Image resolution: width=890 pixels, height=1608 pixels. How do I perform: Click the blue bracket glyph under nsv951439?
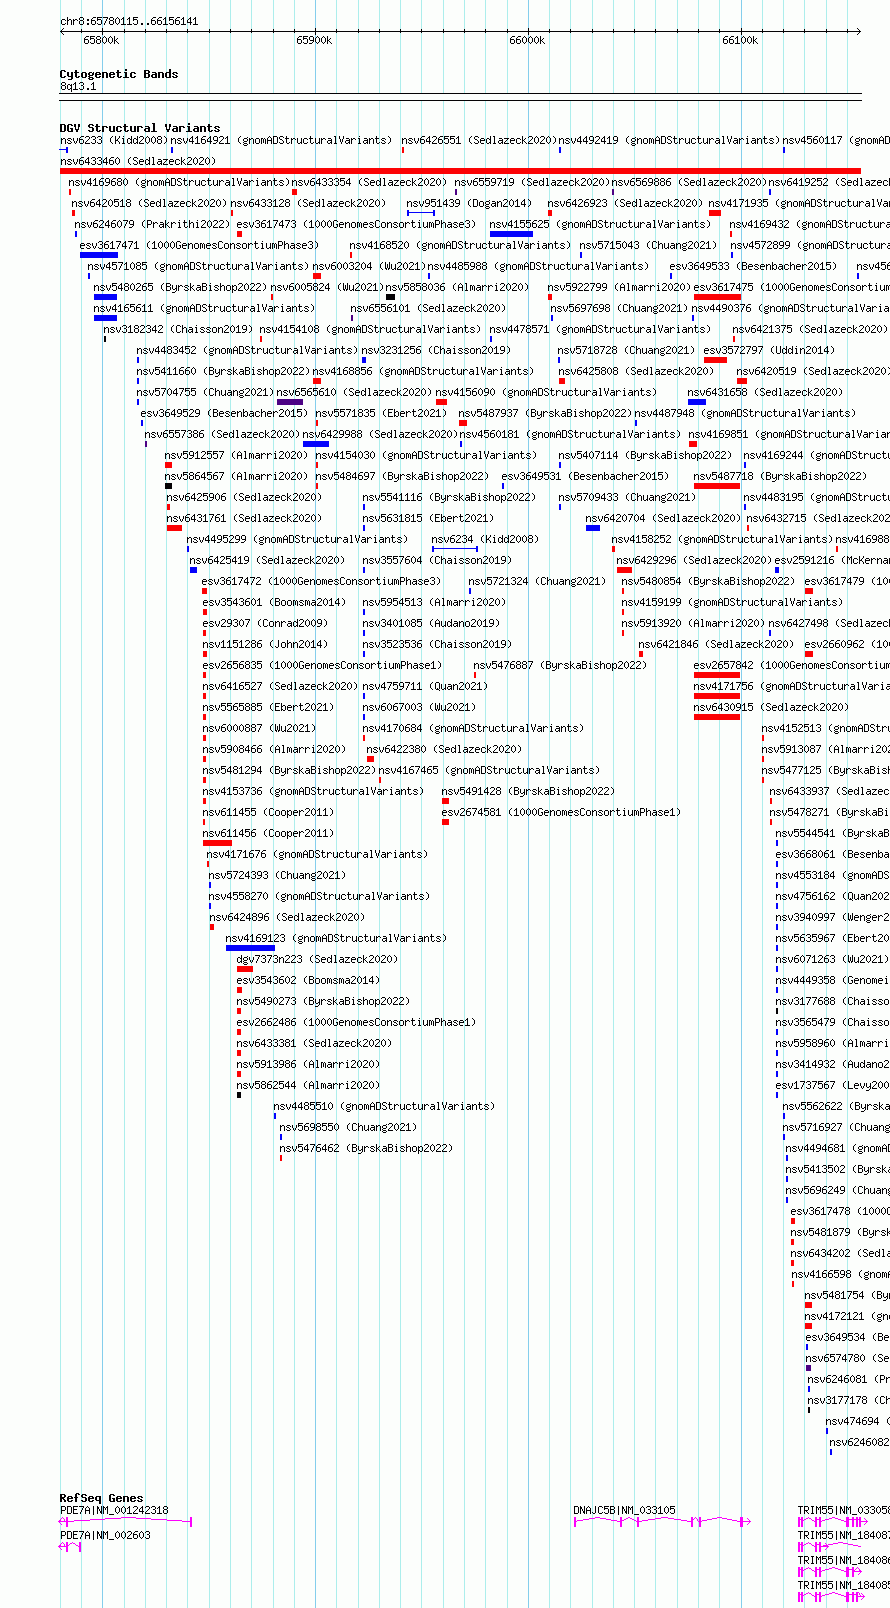click(x=421, y=213)
